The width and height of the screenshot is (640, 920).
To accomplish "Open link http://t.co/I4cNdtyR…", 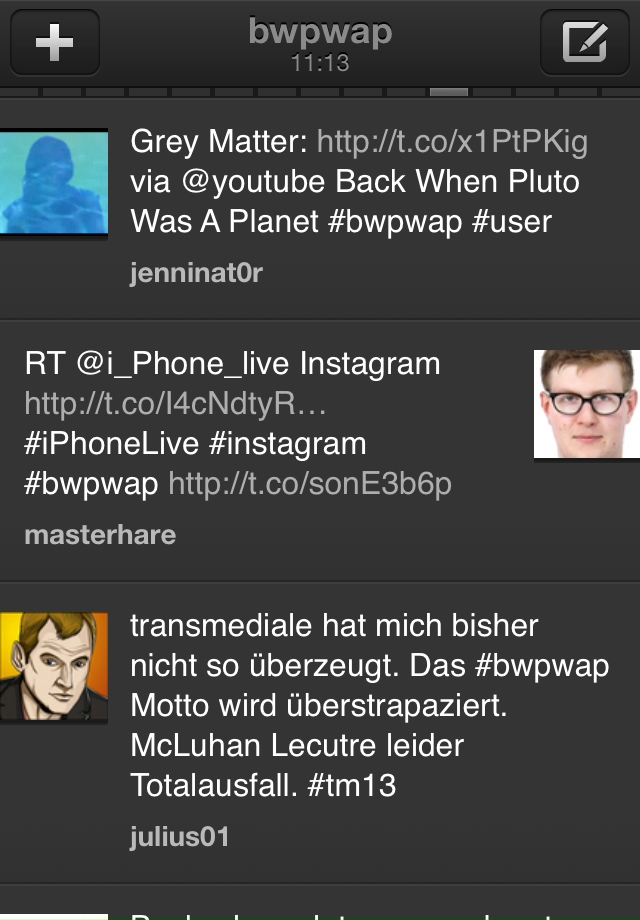I will coord(175,404).
